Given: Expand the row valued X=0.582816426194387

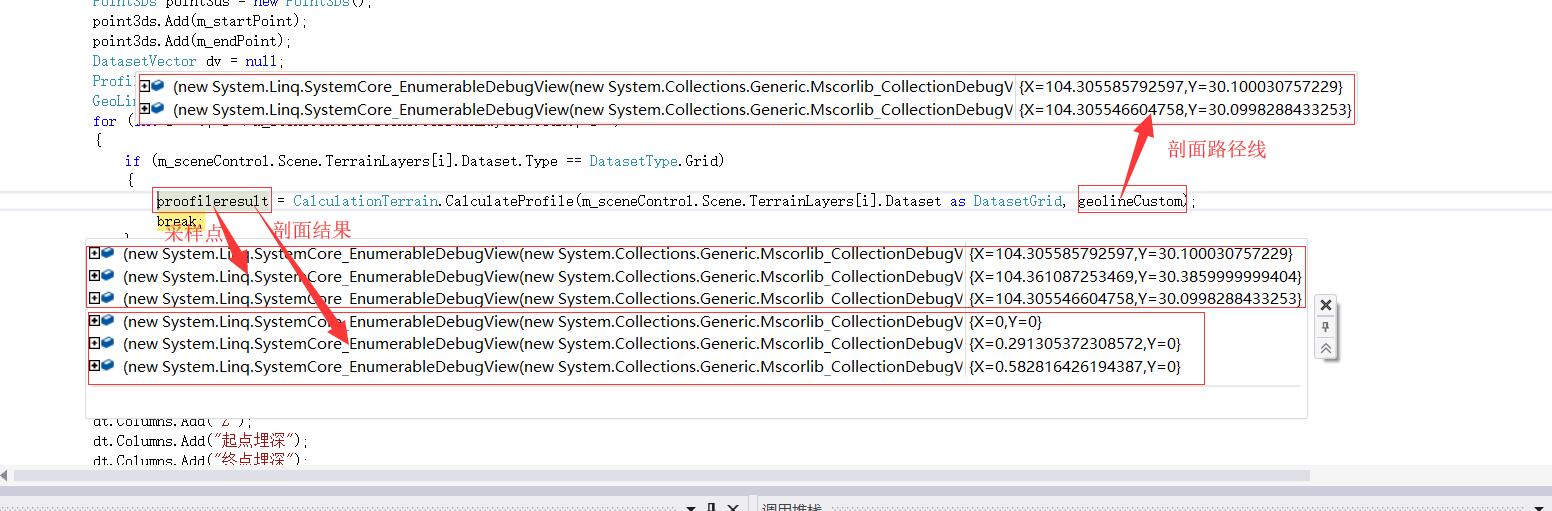Looking at the screenshot, I should [x=94, y=366].
